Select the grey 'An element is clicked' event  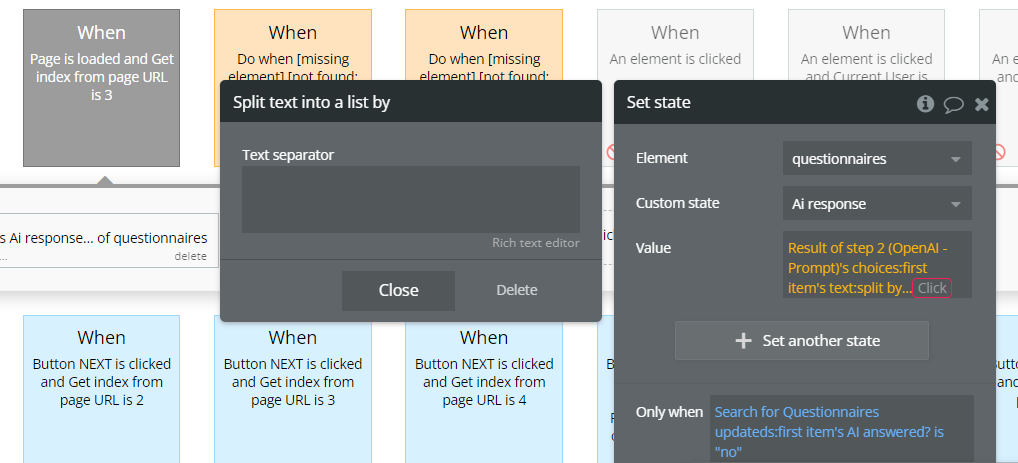click(675, 58)
